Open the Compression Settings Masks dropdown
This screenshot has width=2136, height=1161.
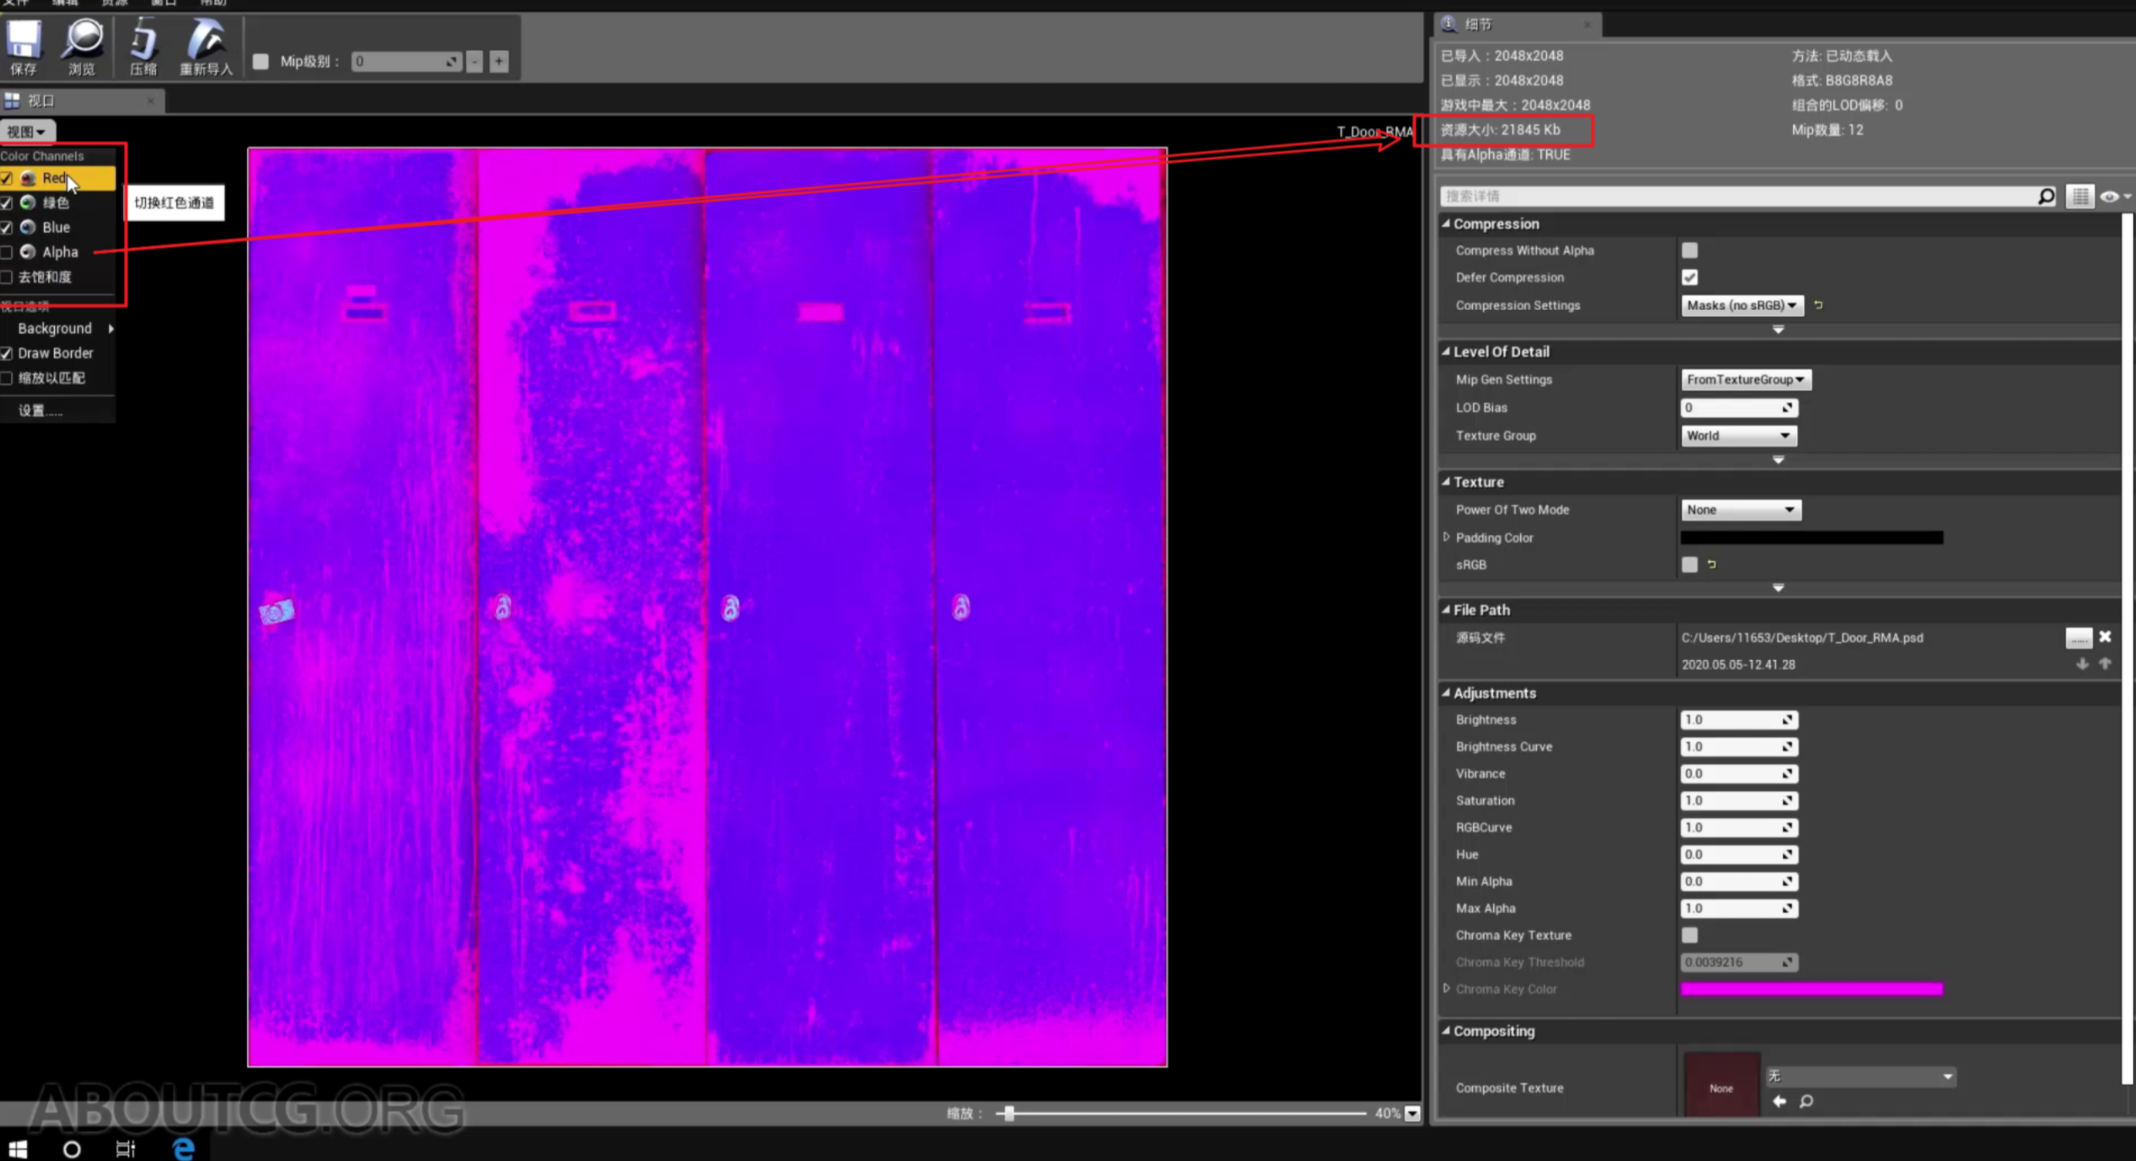(1741, 305)
